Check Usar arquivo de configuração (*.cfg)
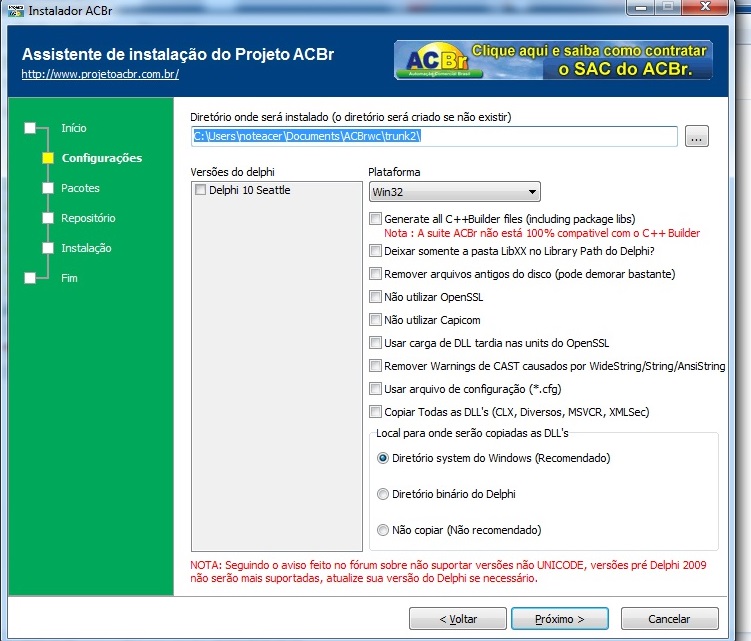This screenshot has width=751, height=641. pos(375,389)
